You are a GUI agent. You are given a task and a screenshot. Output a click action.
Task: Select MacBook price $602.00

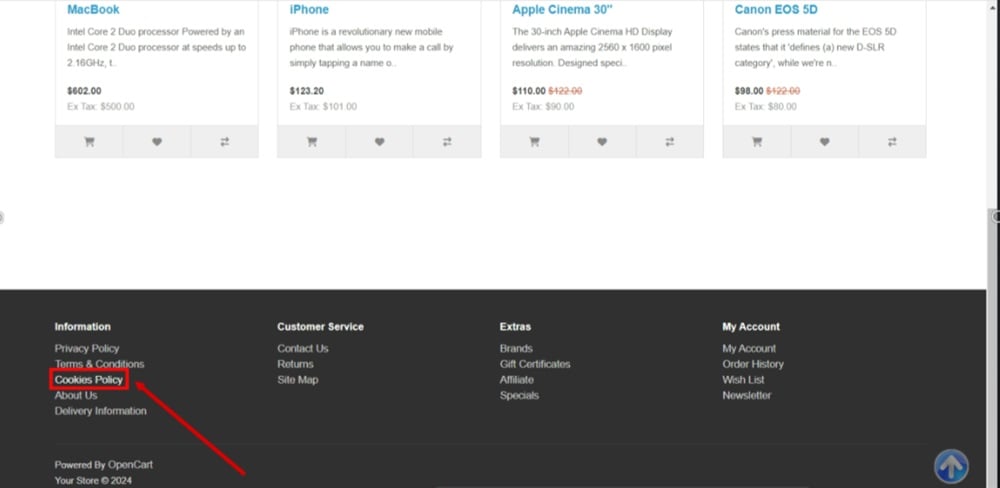[84, 91]
